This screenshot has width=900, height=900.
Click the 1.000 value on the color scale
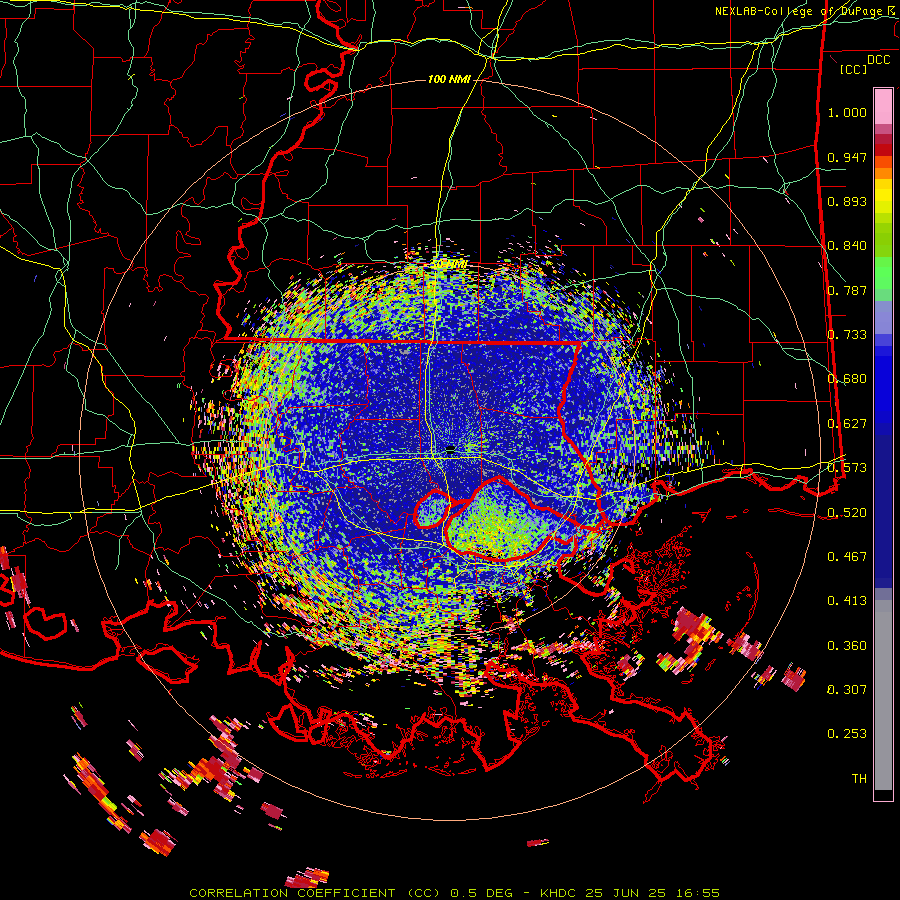tap(847, 112)
